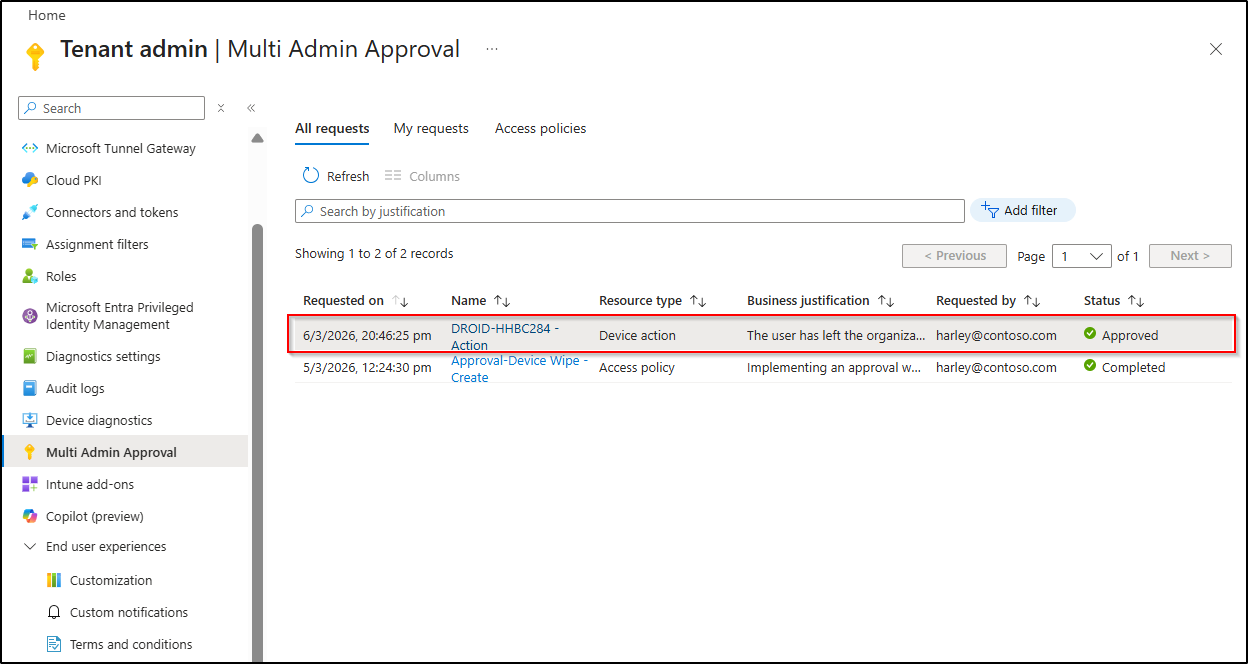The image size is (1248, 664).
Task: Switch to the Access policies tab
Action: click(x=540, y=128)
